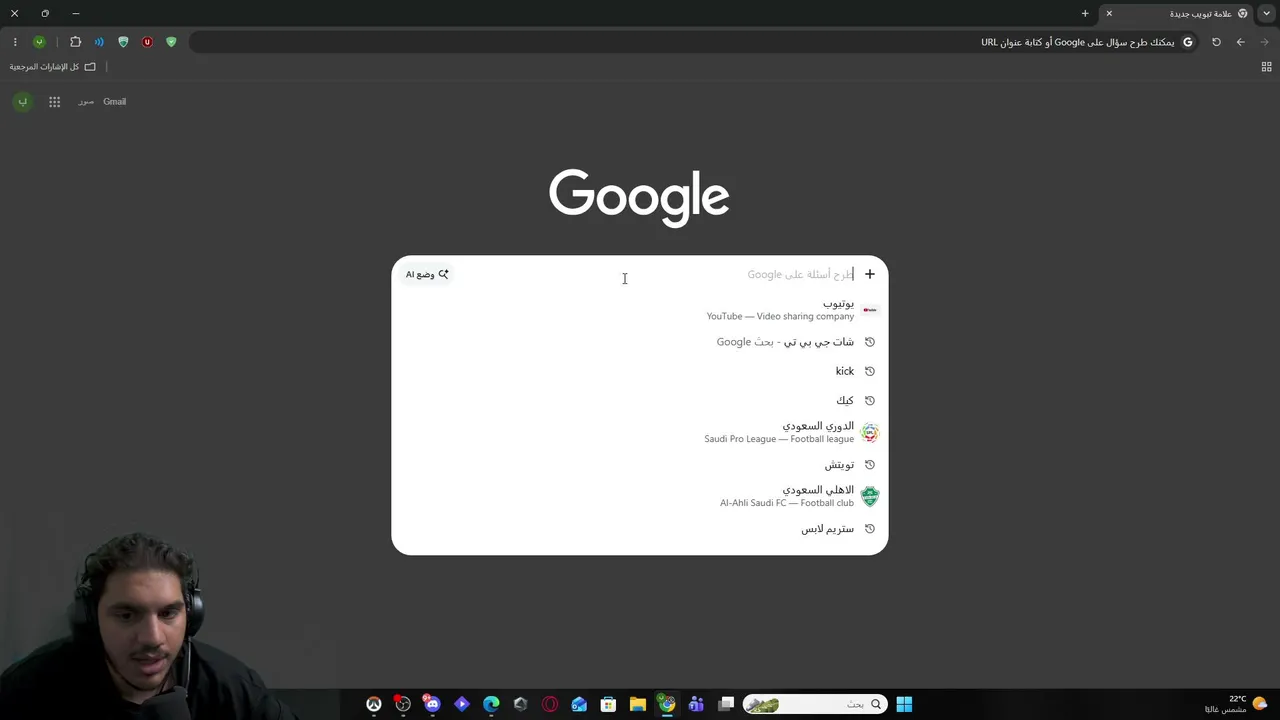The height and width of the screenshot is (720, 1280).
Task: Open the Google apps grid launcher
Action: click(55, 102)
